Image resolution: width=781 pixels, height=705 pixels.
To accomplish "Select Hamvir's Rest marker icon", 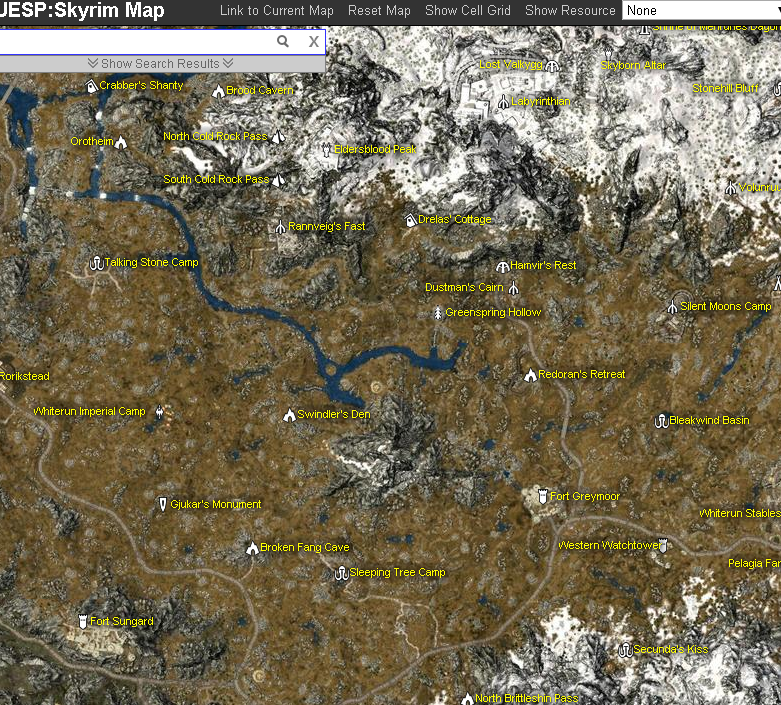I will pos(503,267).
